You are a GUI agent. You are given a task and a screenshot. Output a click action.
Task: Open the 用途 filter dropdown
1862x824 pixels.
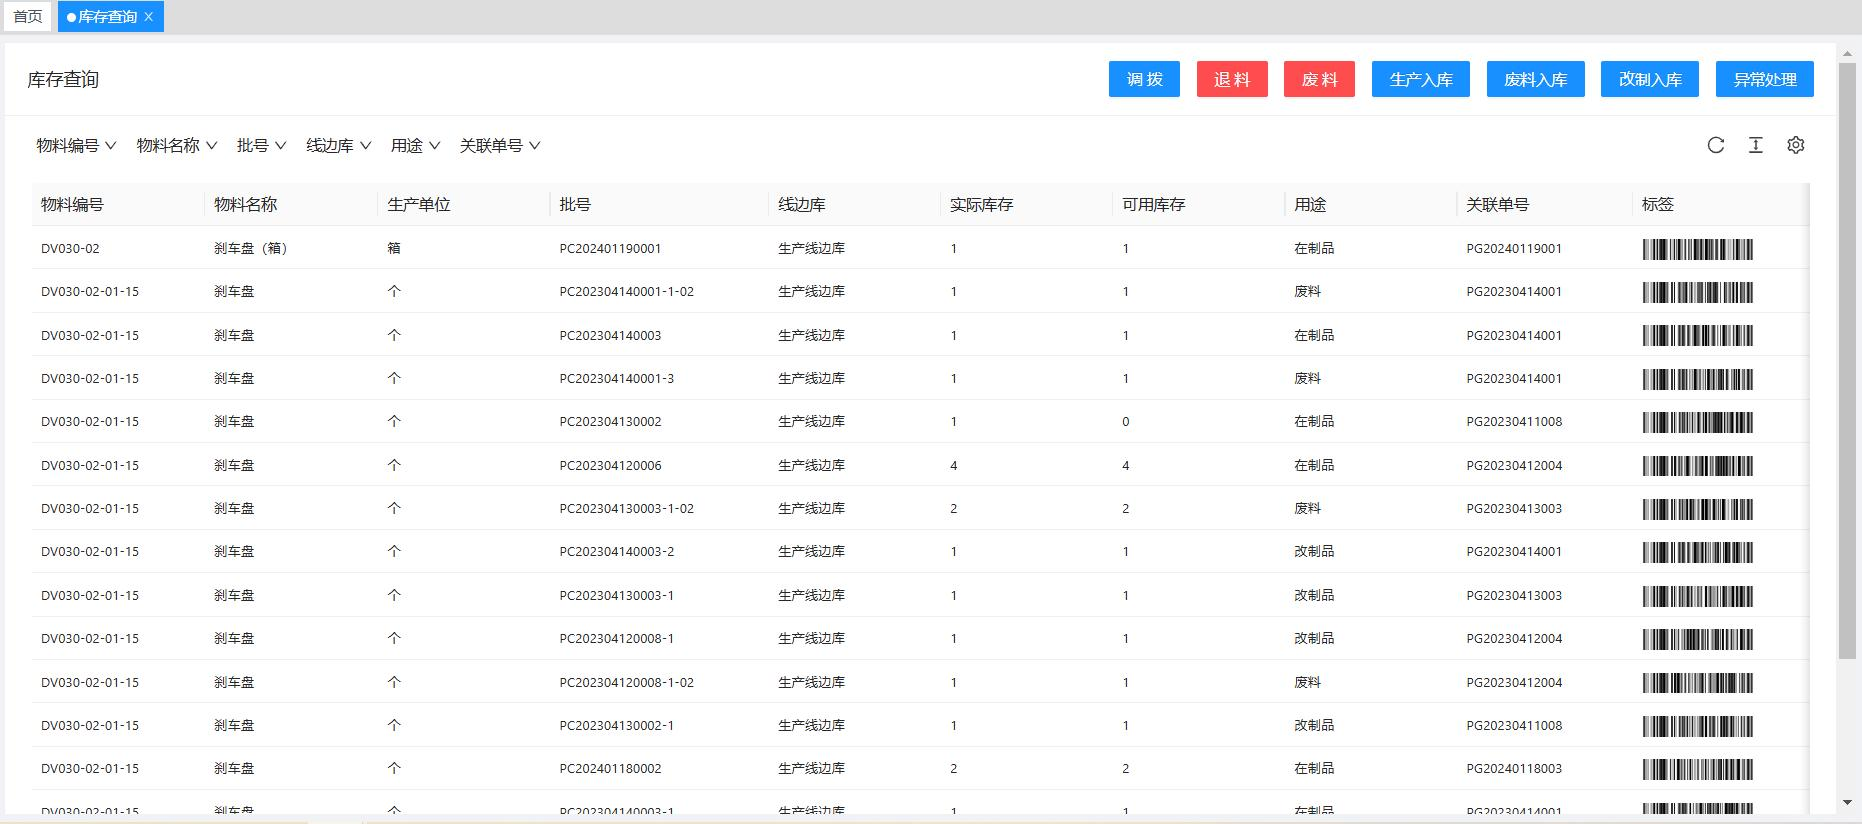click(415, 146)
